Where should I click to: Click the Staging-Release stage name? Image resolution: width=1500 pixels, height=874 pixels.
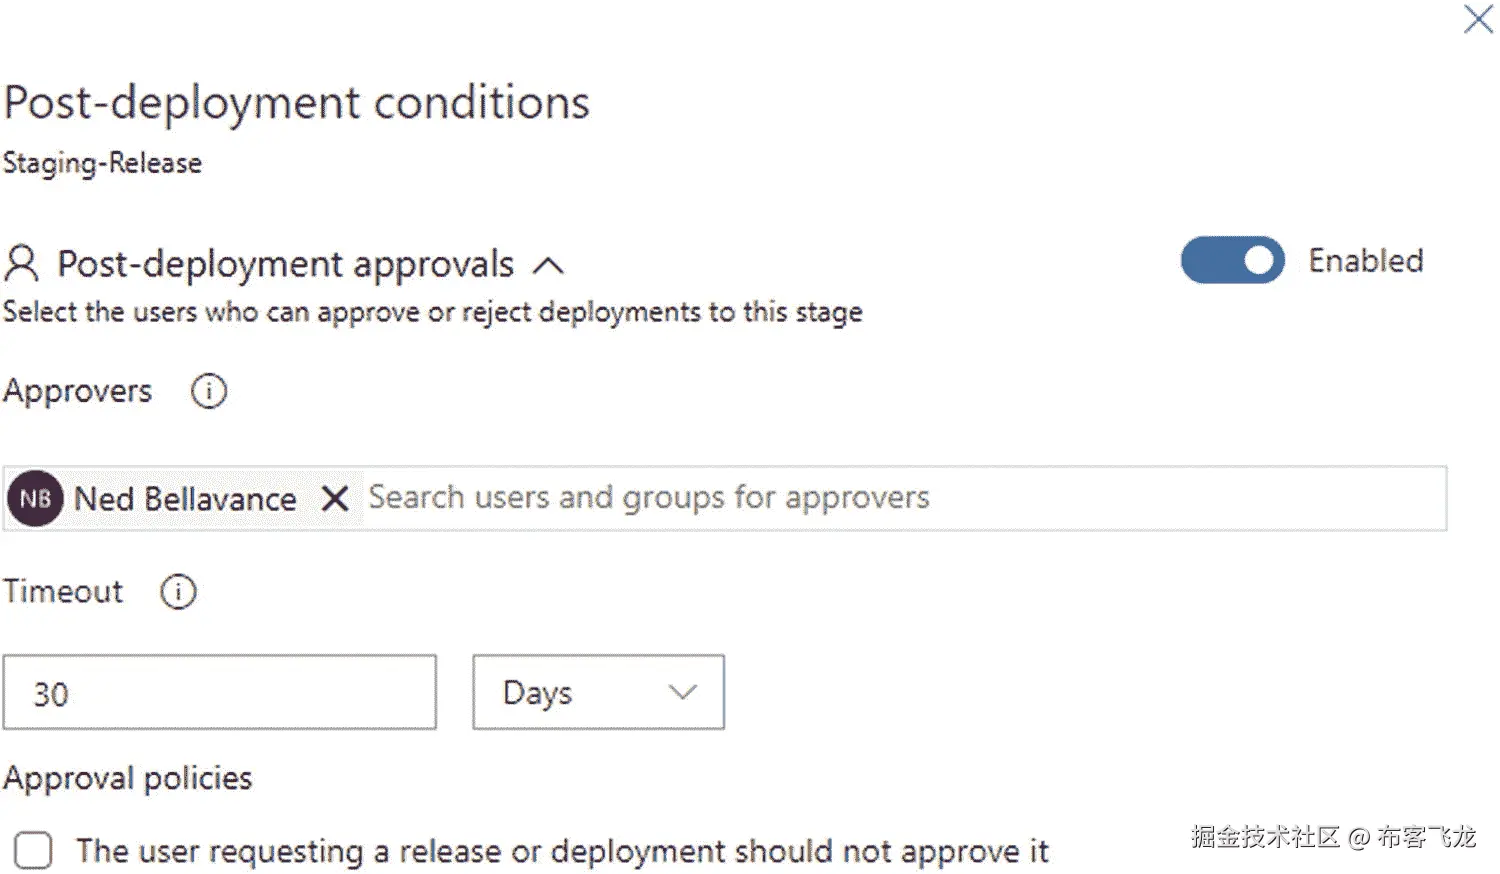102,163
